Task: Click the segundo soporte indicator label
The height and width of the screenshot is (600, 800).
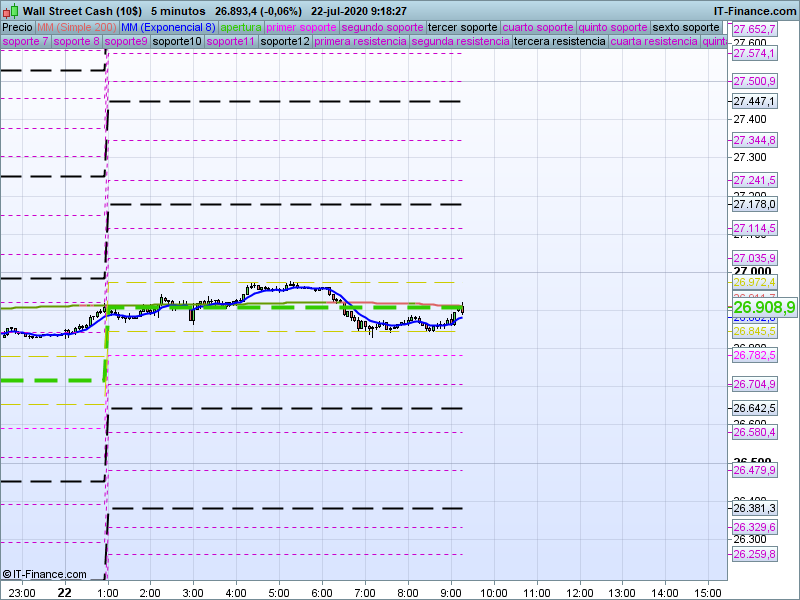Action: point(382,27)
